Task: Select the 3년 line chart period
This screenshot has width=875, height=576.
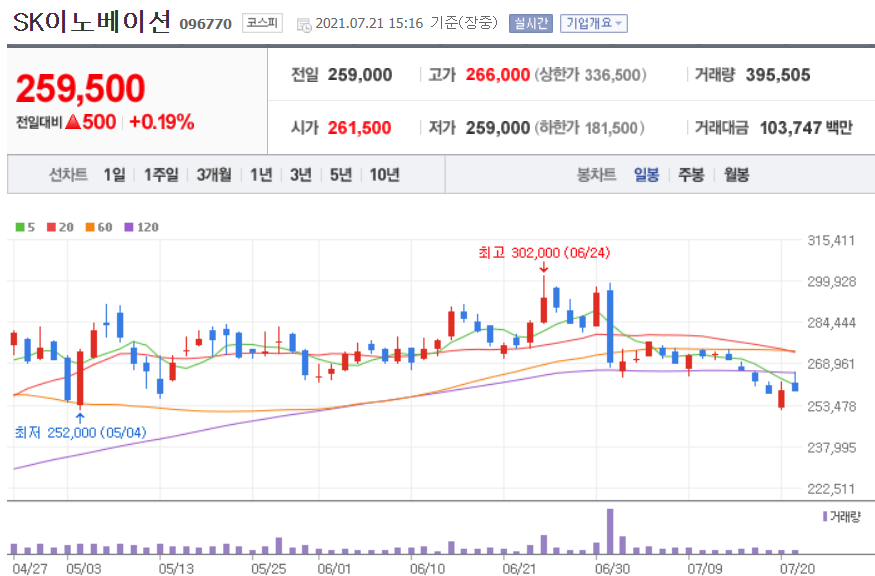Action: pos(301,175)
